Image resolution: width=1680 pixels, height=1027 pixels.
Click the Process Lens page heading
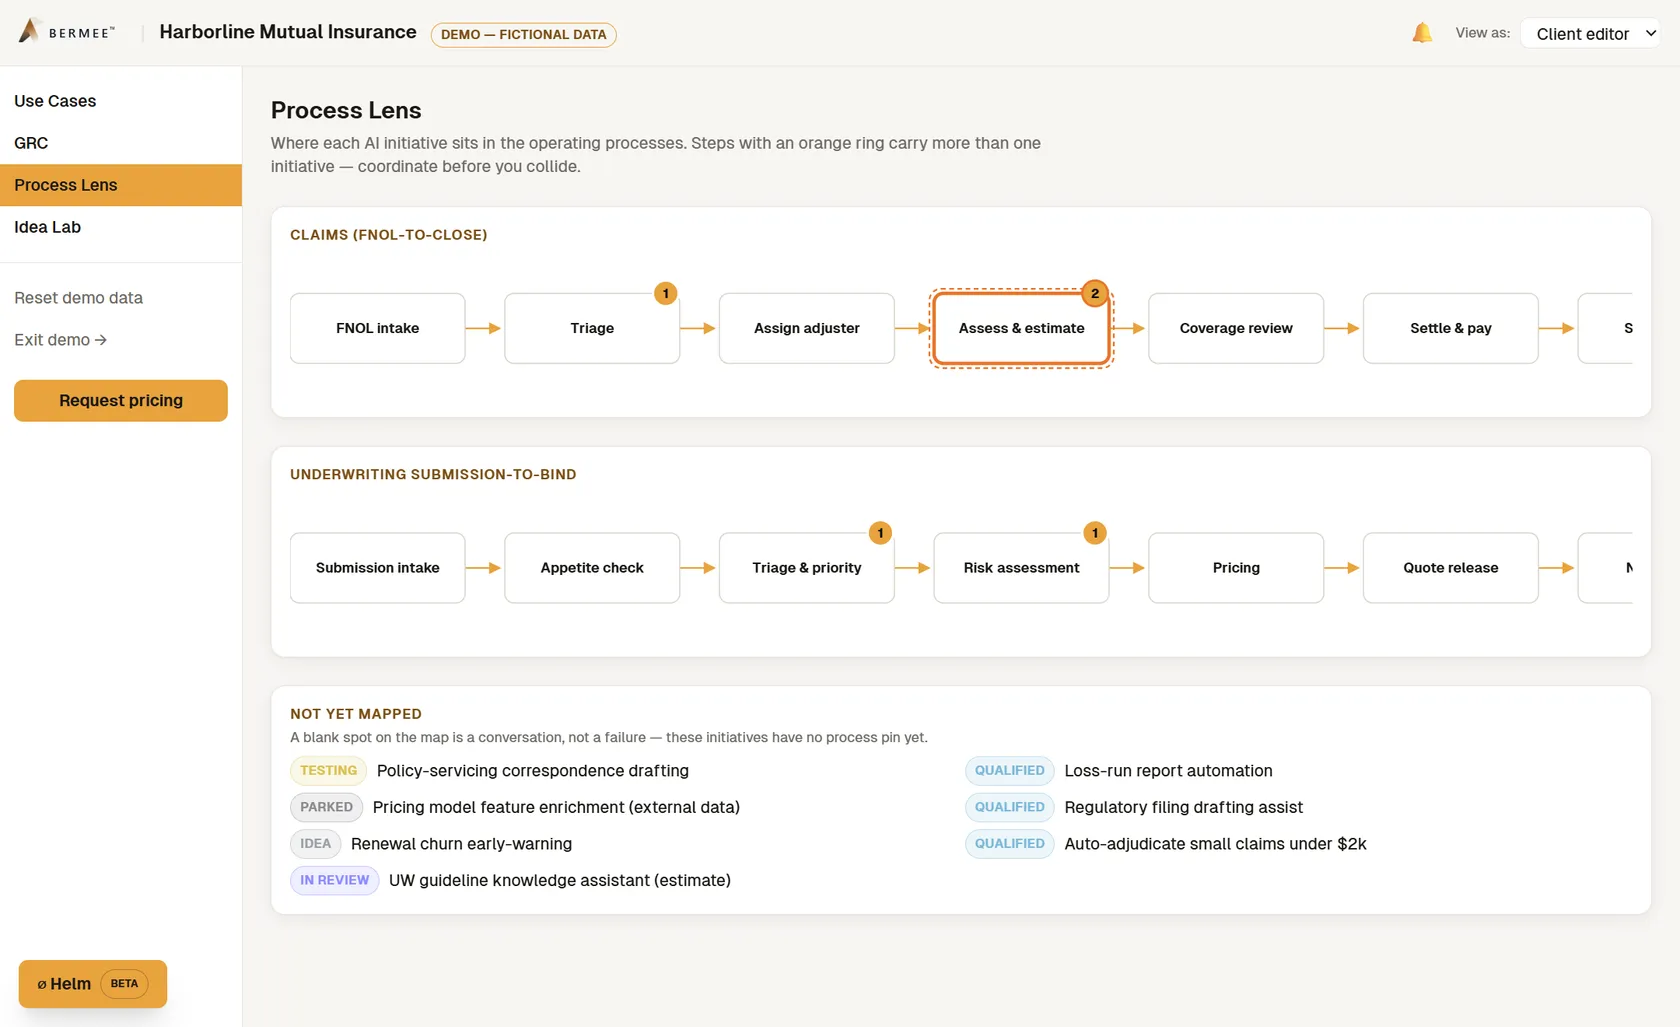pos(346,110)
